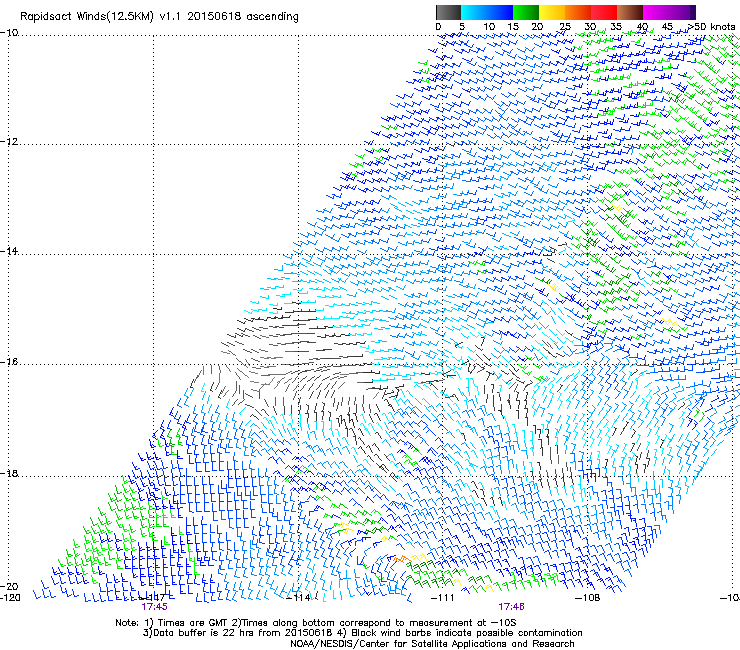
Task: Click the chart title 'Rapidsact Winds(12.5KM) v1.1'
Action: click(100, 17)
